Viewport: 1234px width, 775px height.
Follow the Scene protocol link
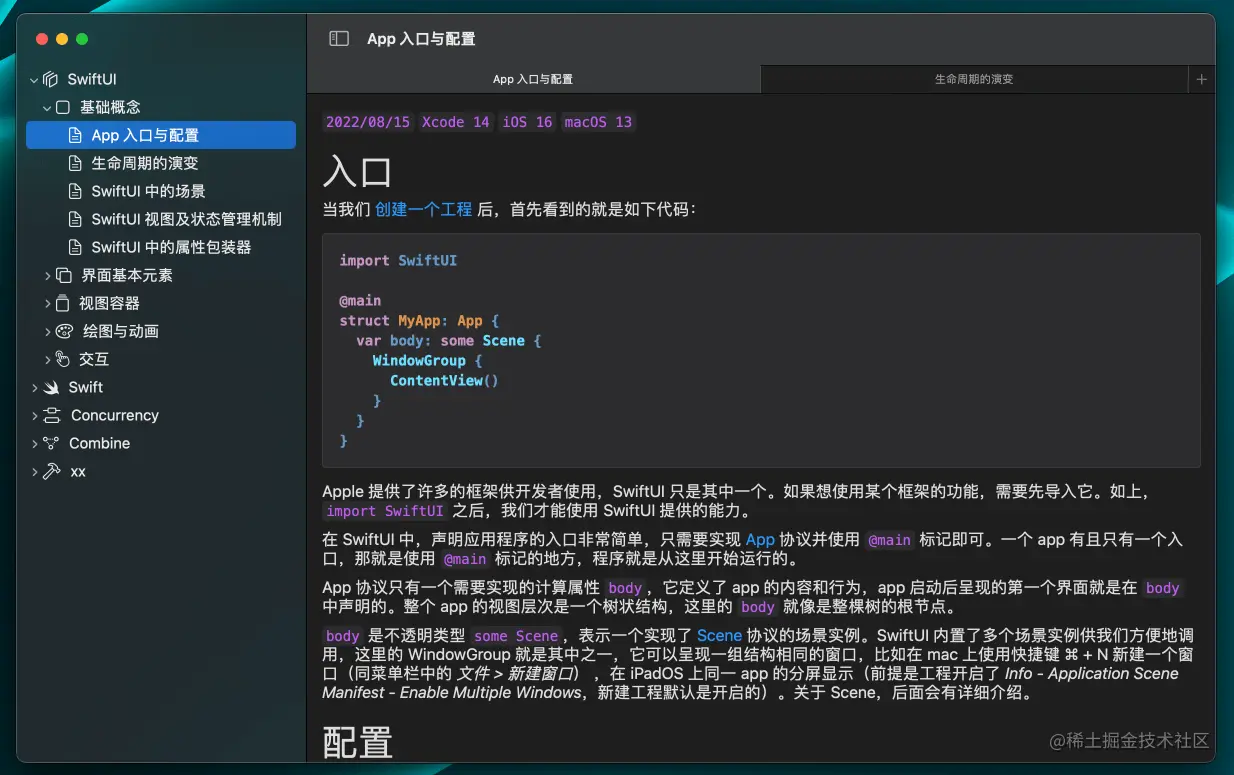(719, 635)
